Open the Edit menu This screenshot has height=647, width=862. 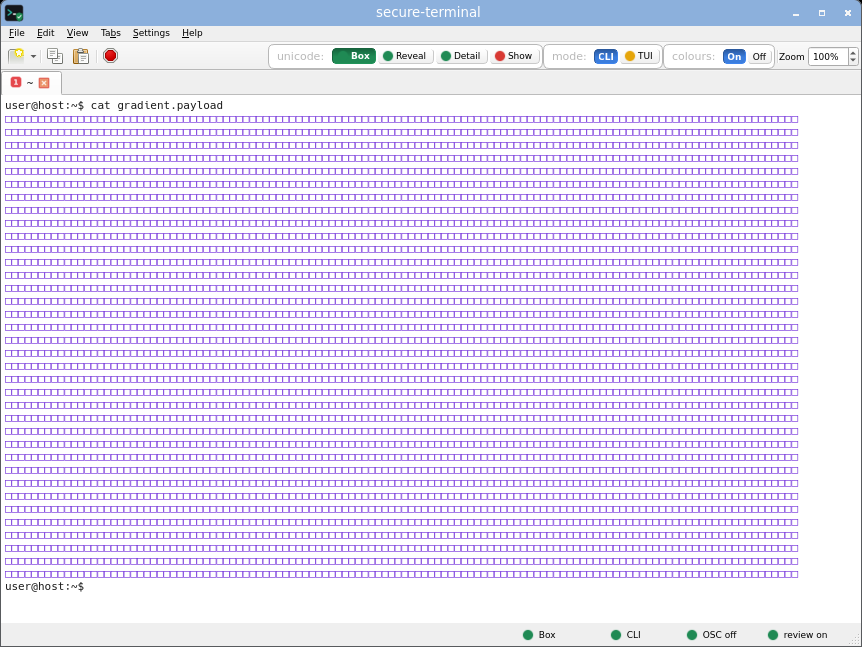(x=45, y=33)
